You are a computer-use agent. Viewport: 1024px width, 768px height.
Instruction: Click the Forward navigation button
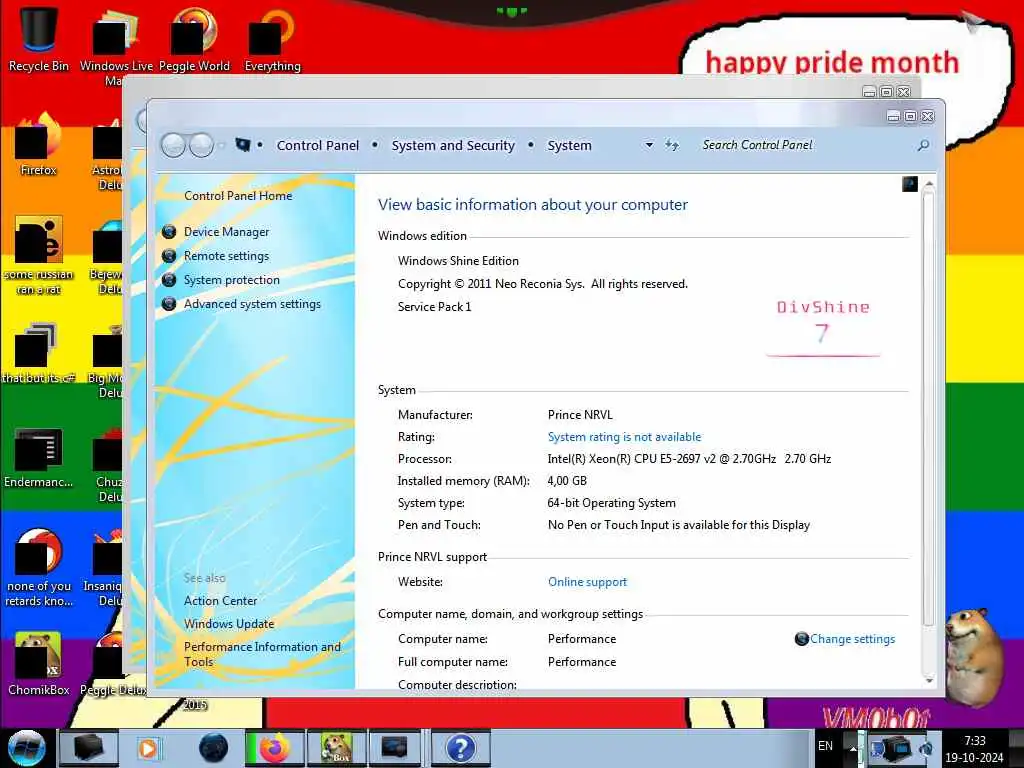tap(201, 145)
